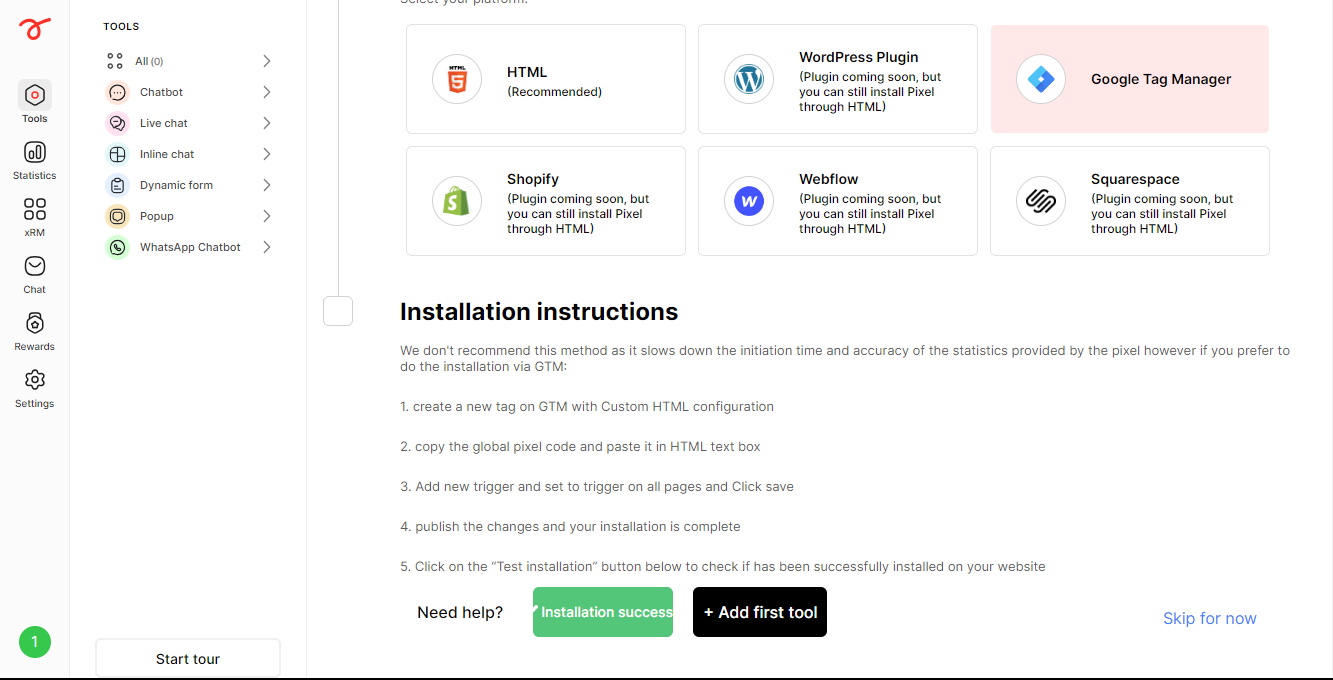
Task: Click the Popup tool icon
Action: pos(117,216)
